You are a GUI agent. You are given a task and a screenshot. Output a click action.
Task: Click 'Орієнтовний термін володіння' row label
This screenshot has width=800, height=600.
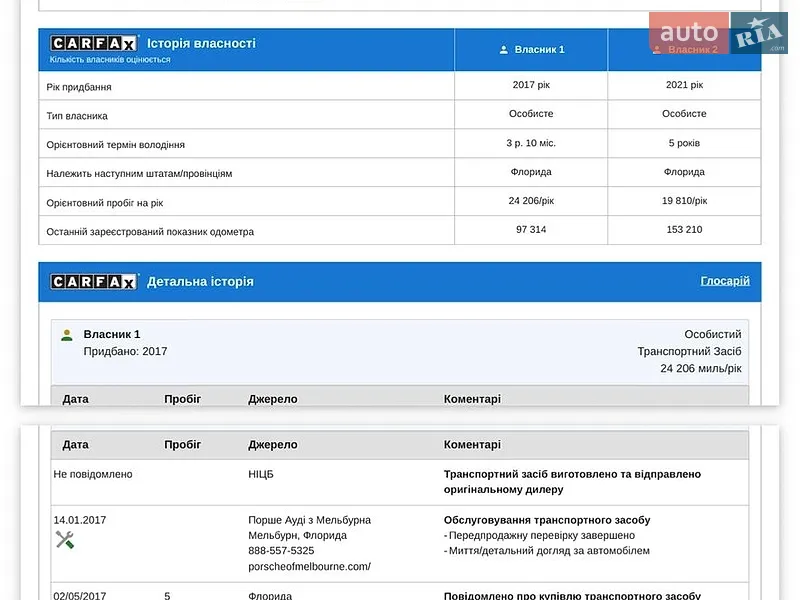coord(115,145)
